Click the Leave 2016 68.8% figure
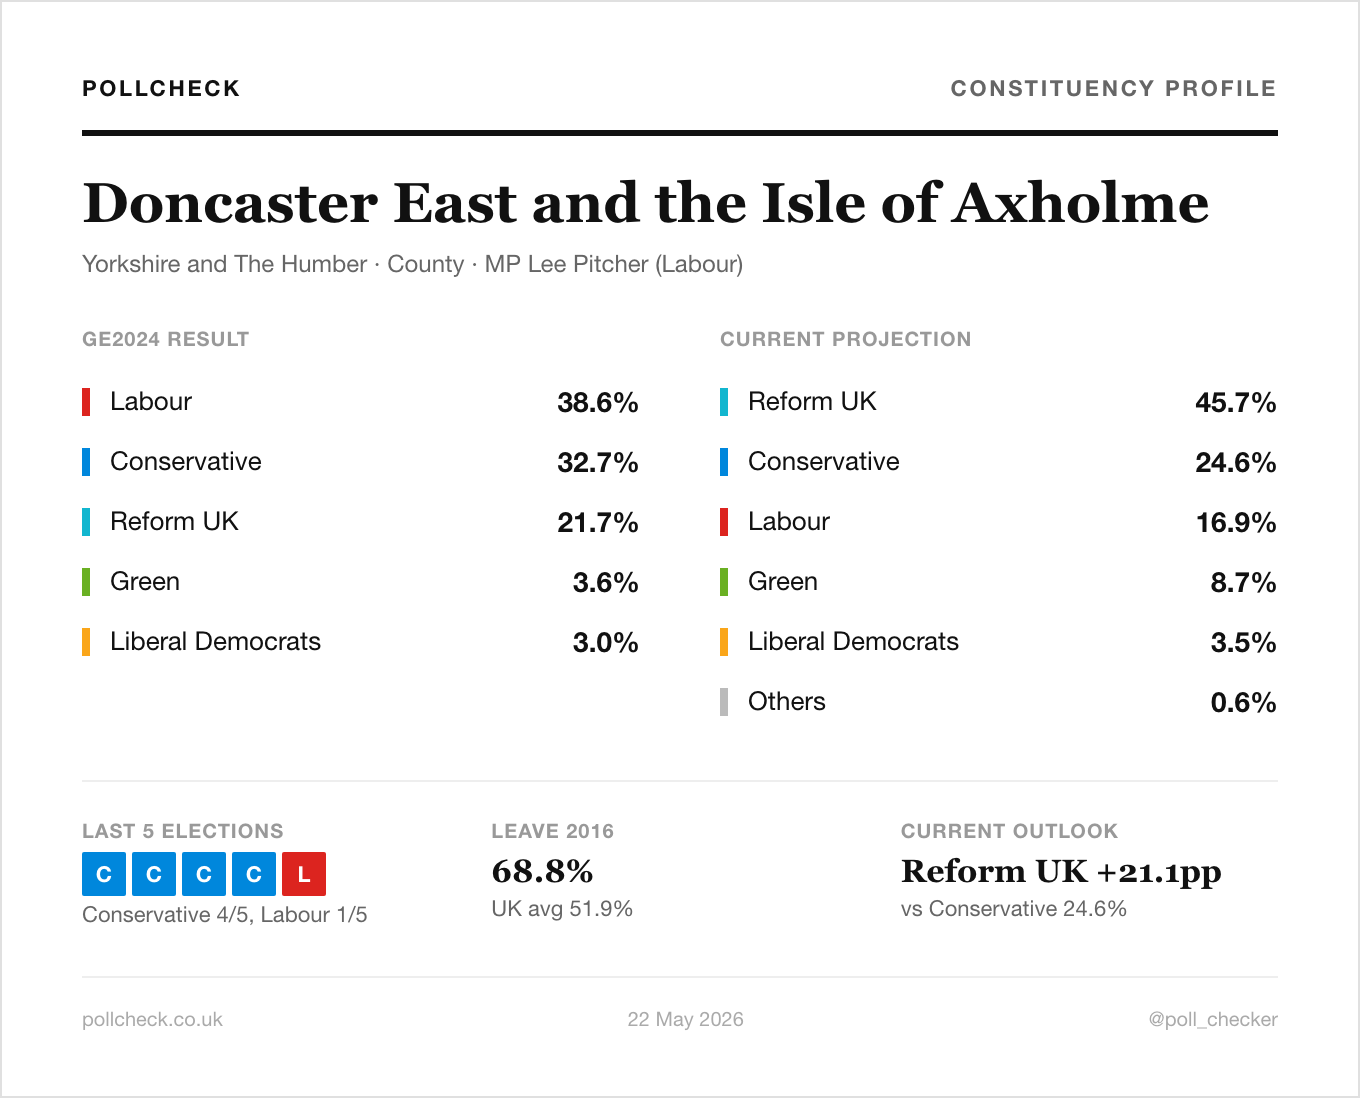1360x1098 pixels. [x=542, y=872]
